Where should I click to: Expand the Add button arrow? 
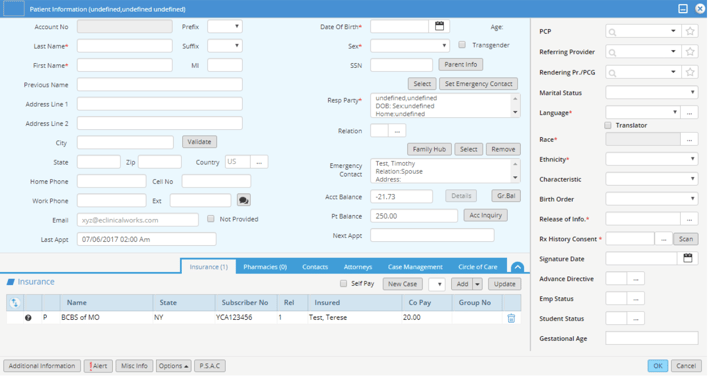(478, 284)
